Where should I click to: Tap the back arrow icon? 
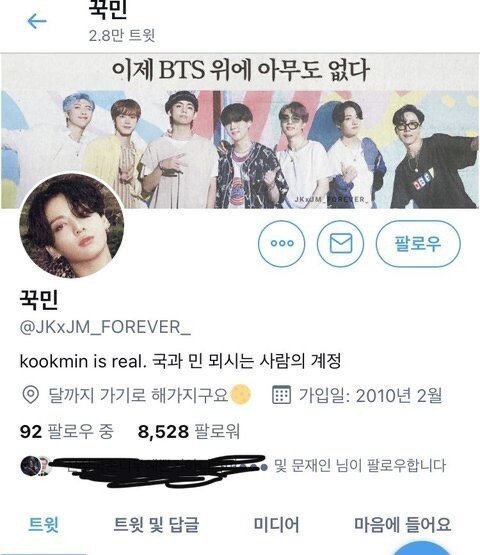click(37, 21)
